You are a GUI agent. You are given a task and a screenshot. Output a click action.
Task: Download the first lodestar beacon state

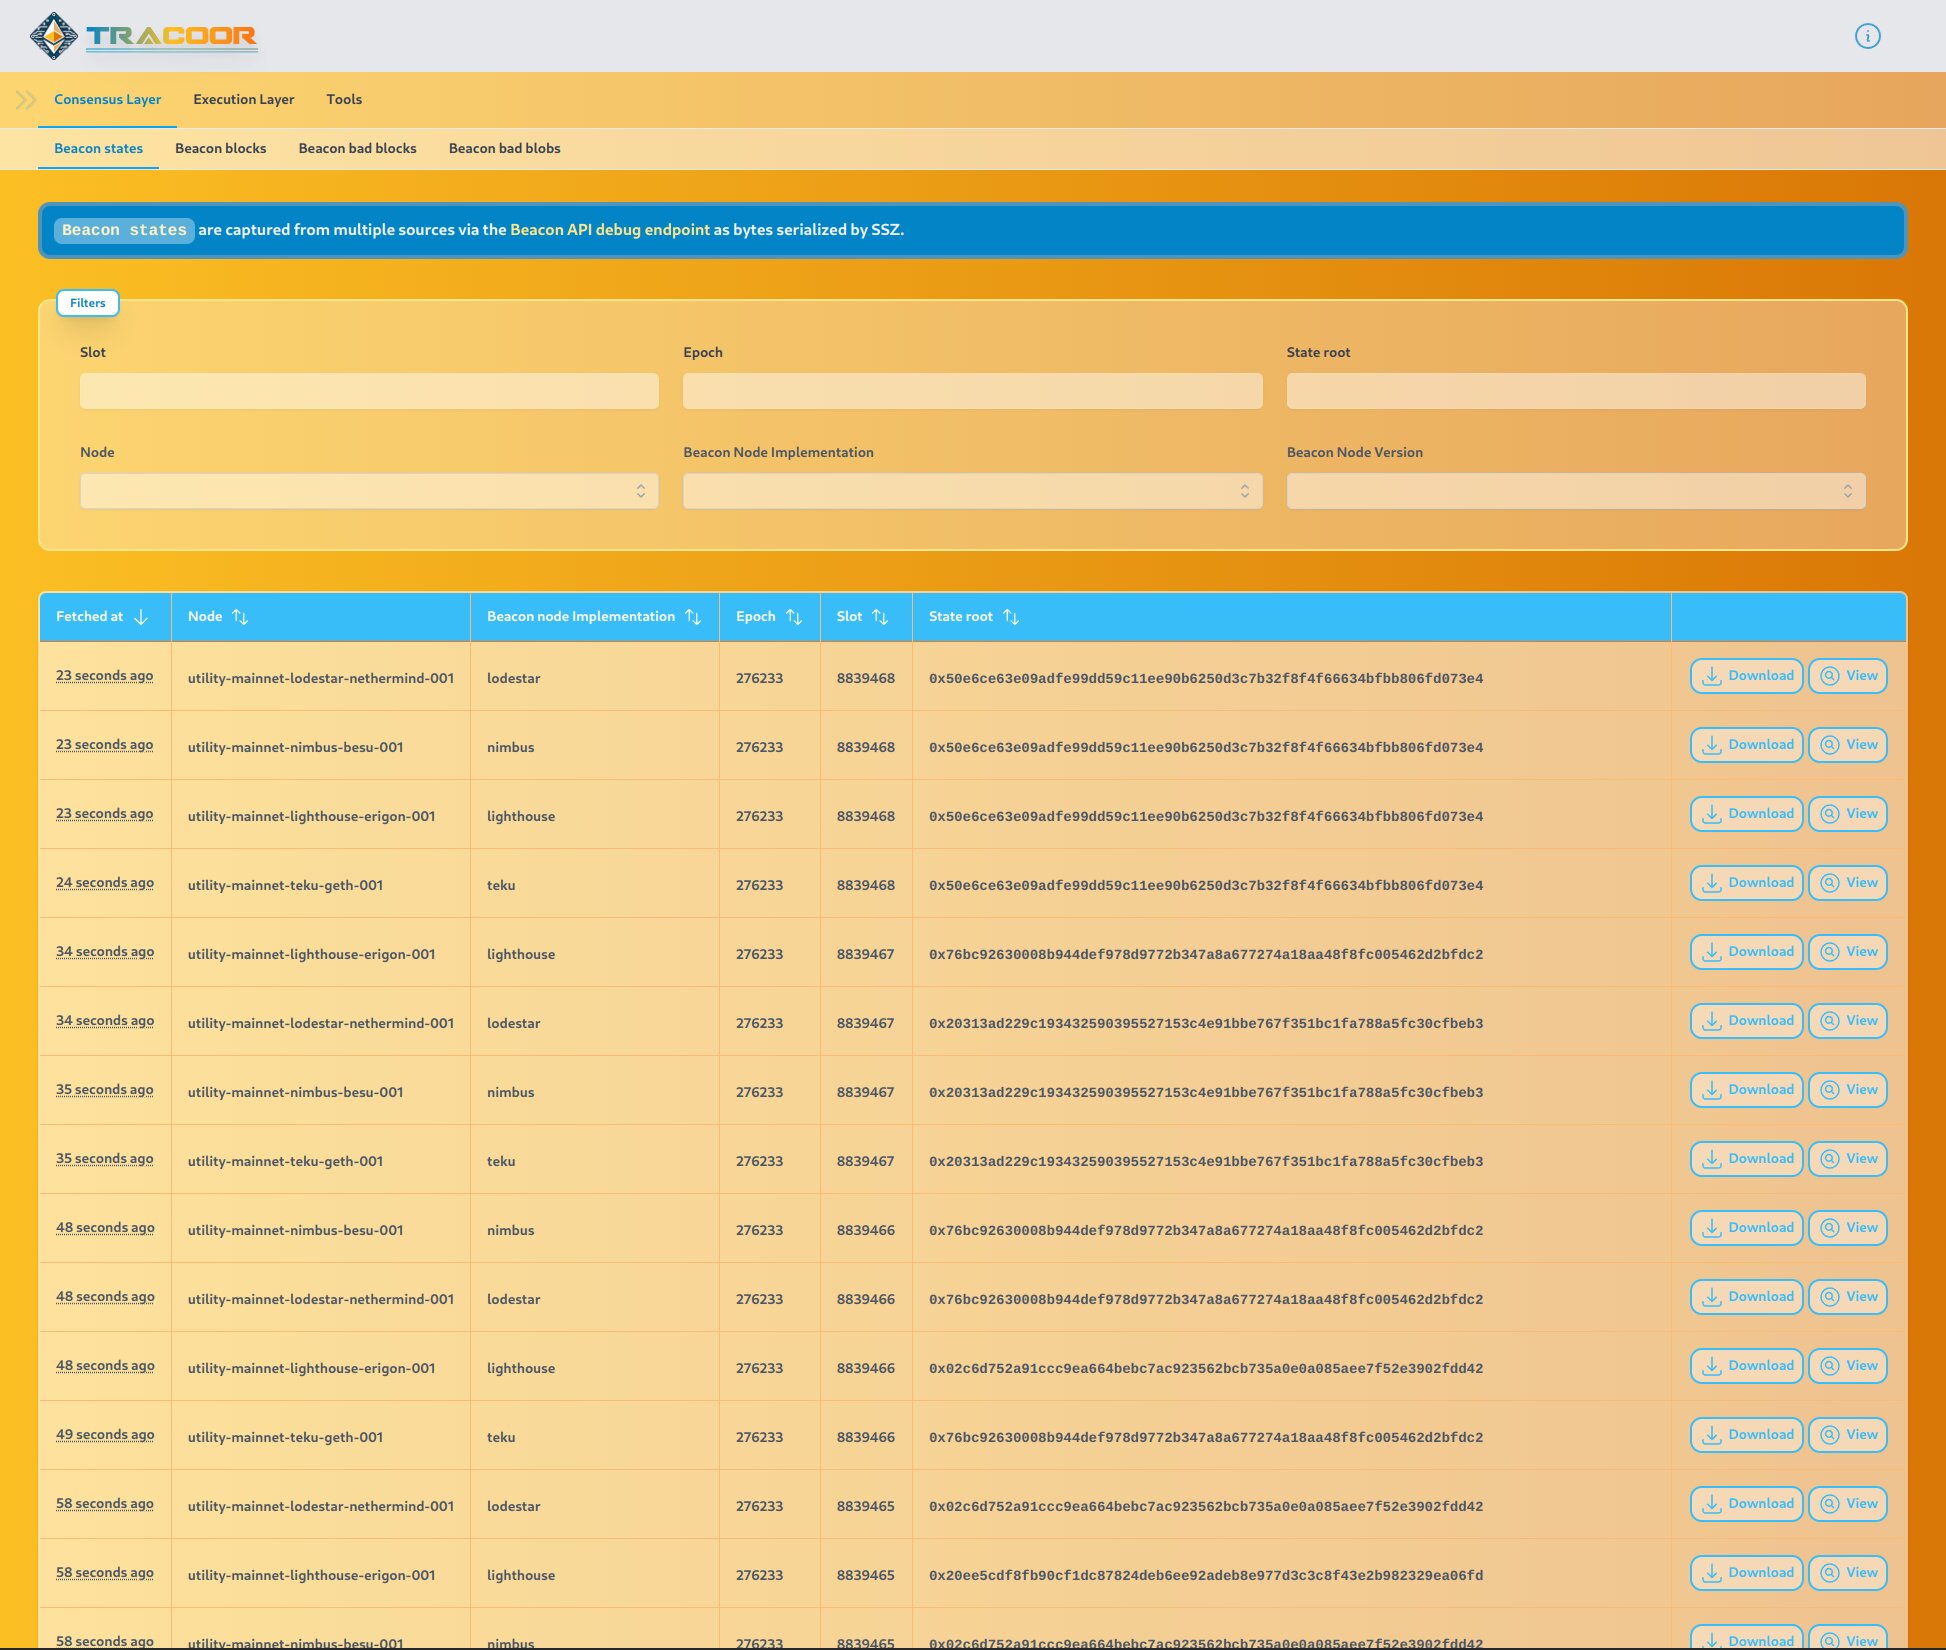click(1746, 675)
